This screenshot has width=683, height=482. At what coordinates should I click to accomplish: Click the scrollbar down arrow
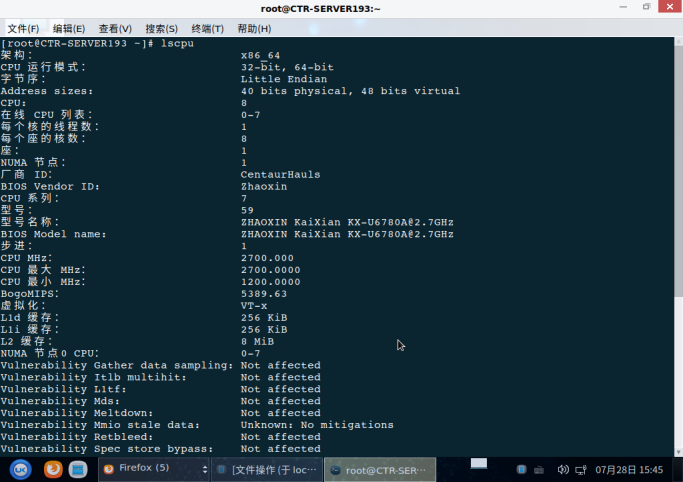coord(679,452)
